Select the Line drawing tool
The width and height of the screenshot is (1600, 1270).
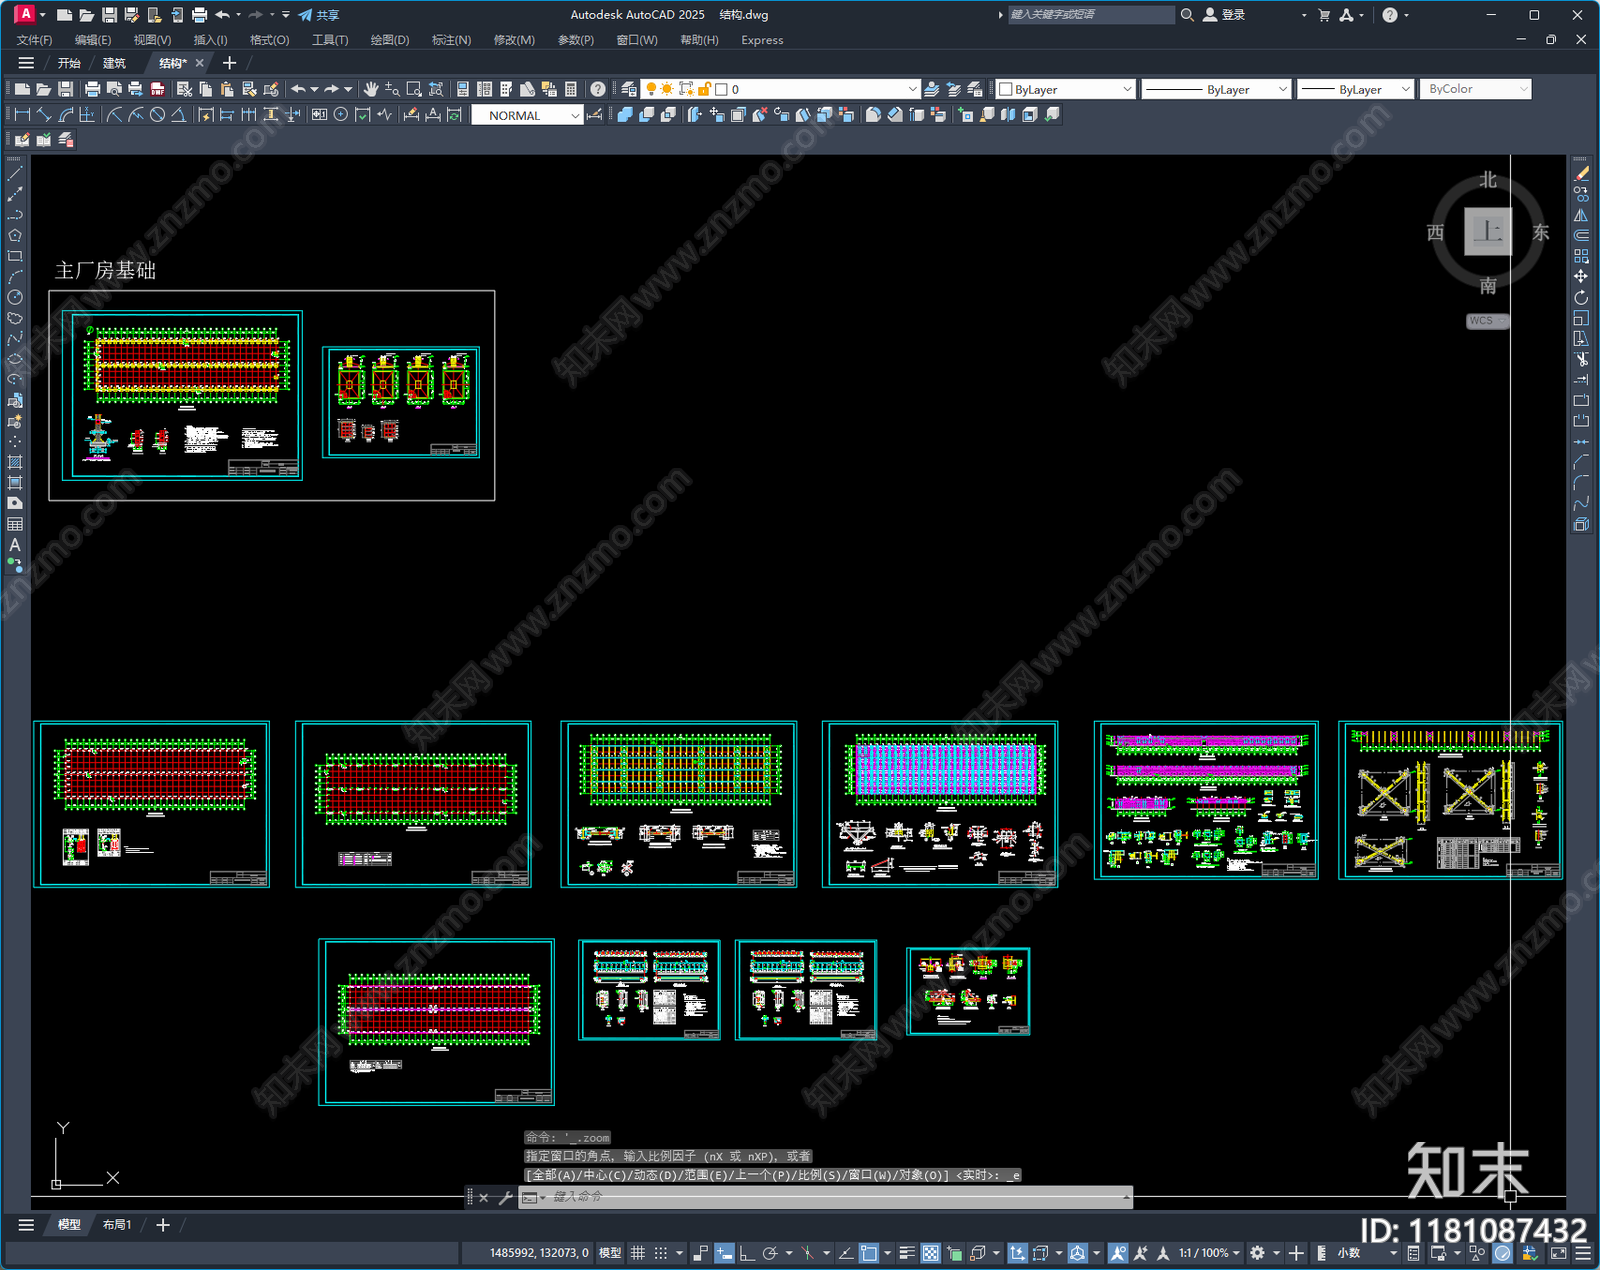coord(15,174)
